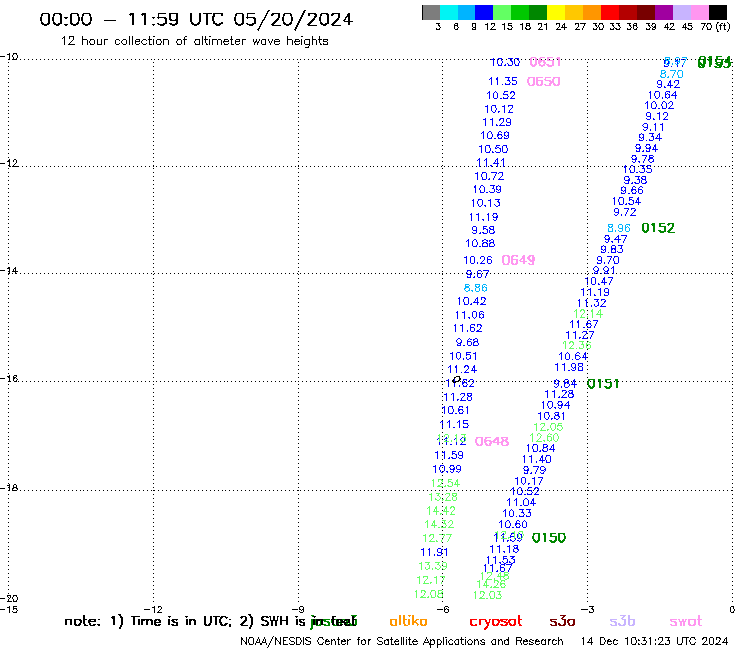Click the green value 13.39
The image size is (740, 650).
[433, 566]
